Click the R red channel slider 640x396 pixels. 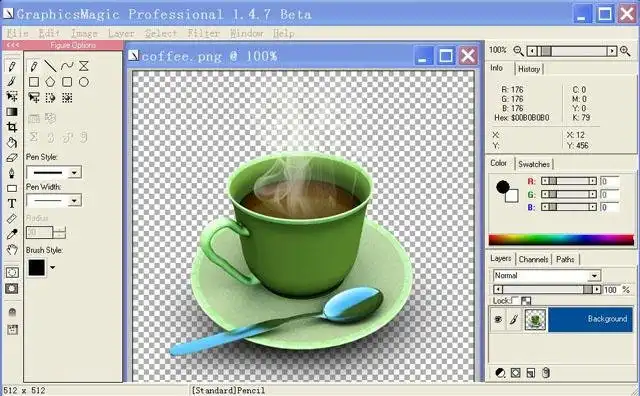point(569,181)
